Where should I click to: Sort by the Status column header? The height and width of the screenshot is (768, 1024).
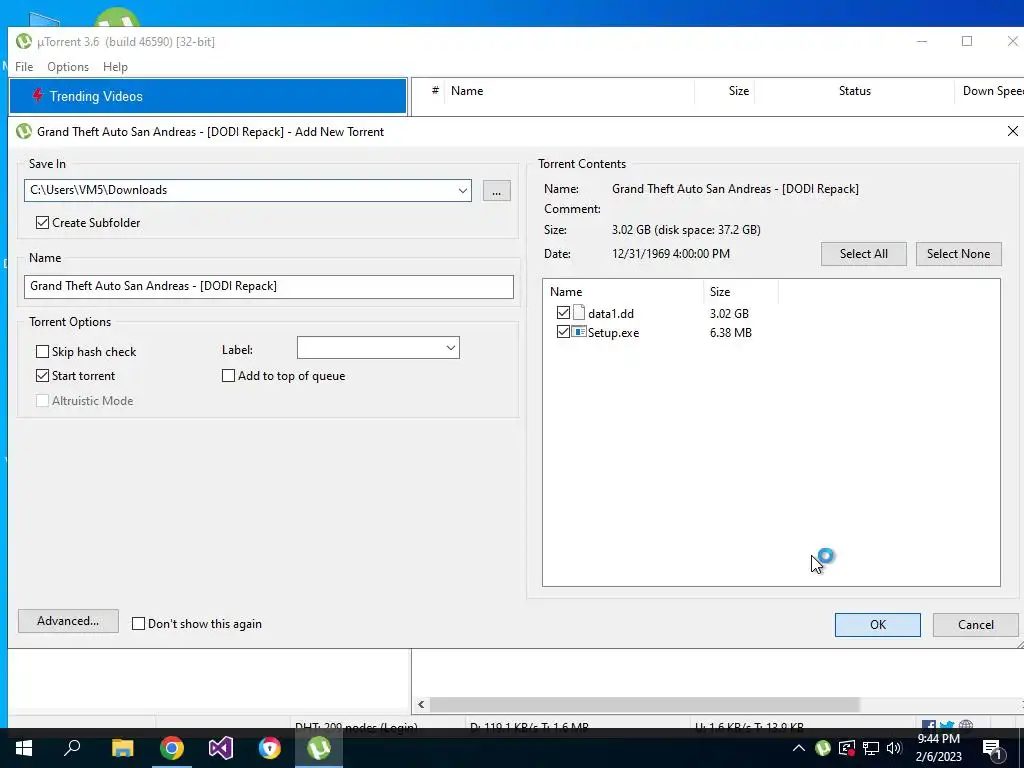(854, 91)
